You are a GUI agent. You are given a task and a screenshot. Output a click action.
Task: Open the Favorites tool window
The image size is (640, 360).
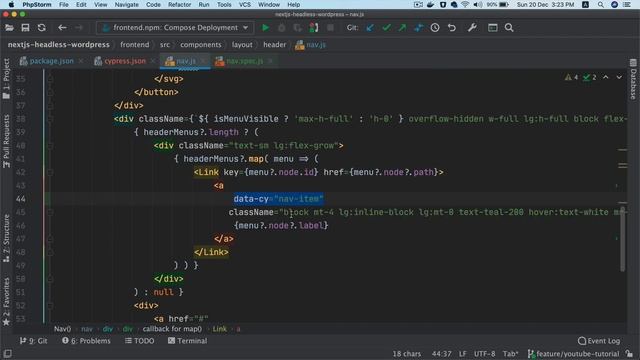pos(6,302)
